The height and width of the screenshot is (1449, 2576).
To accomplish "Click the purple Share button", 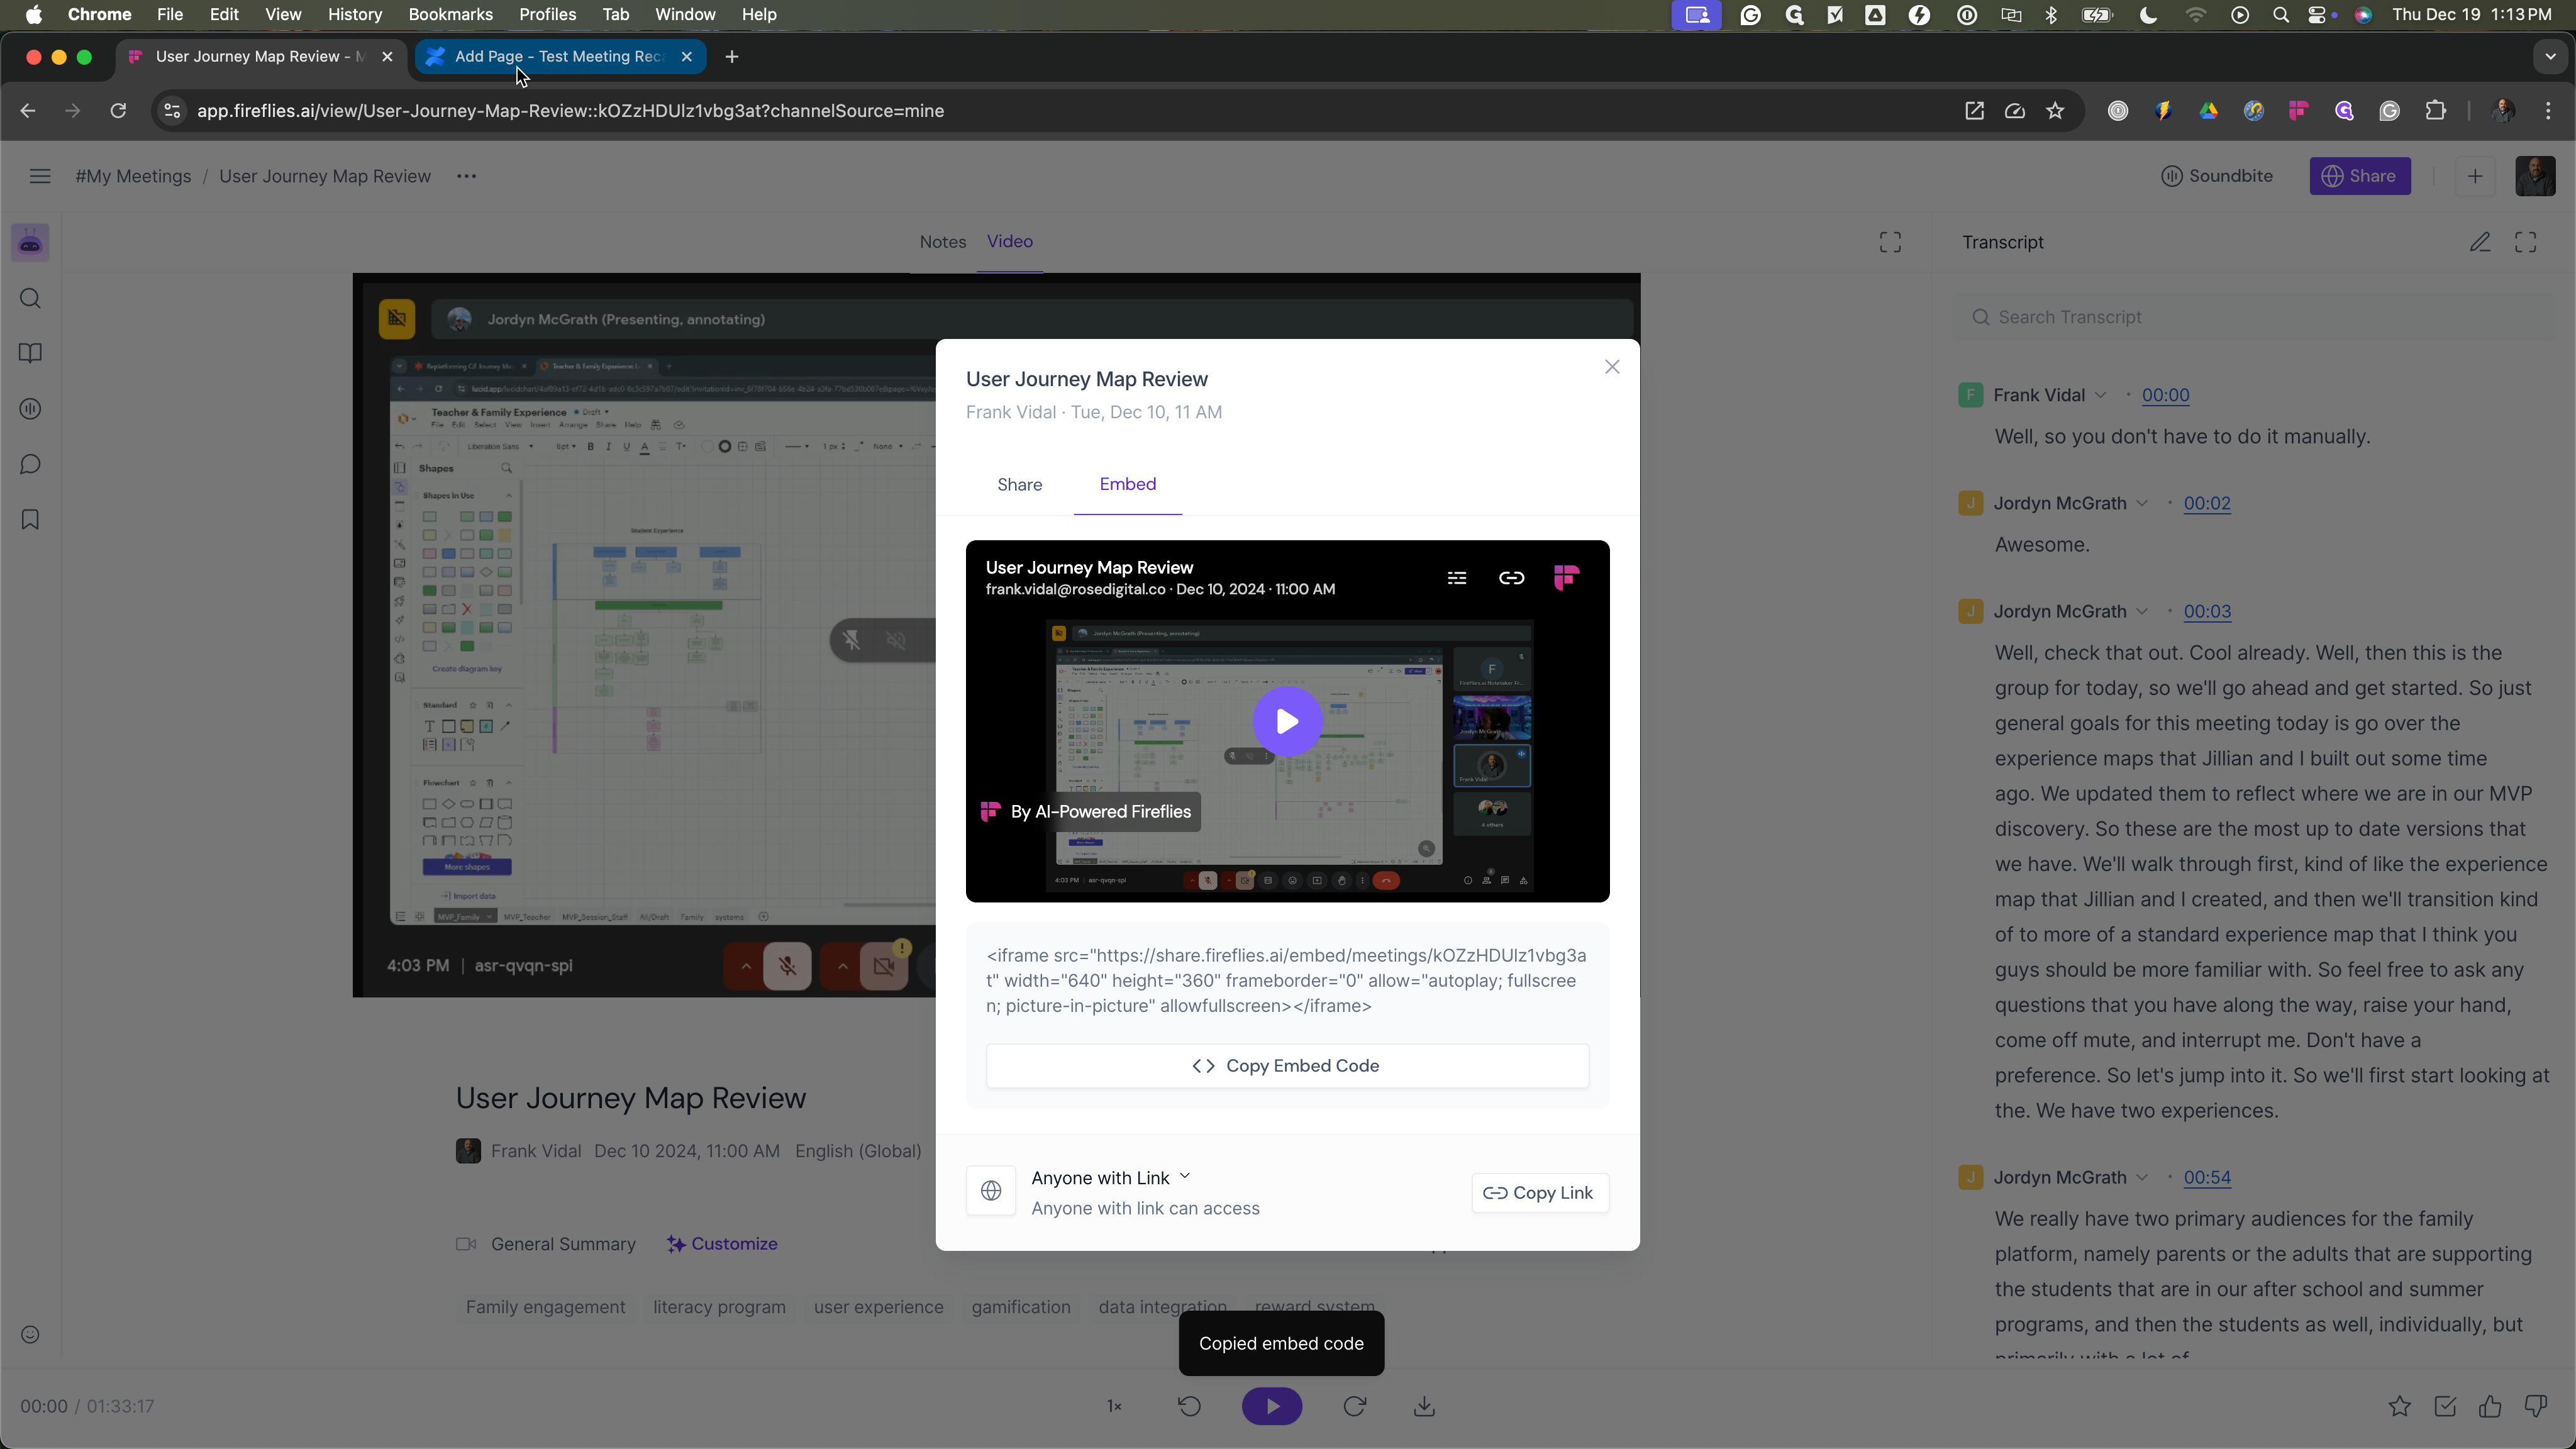I will tap(2359, 176).
